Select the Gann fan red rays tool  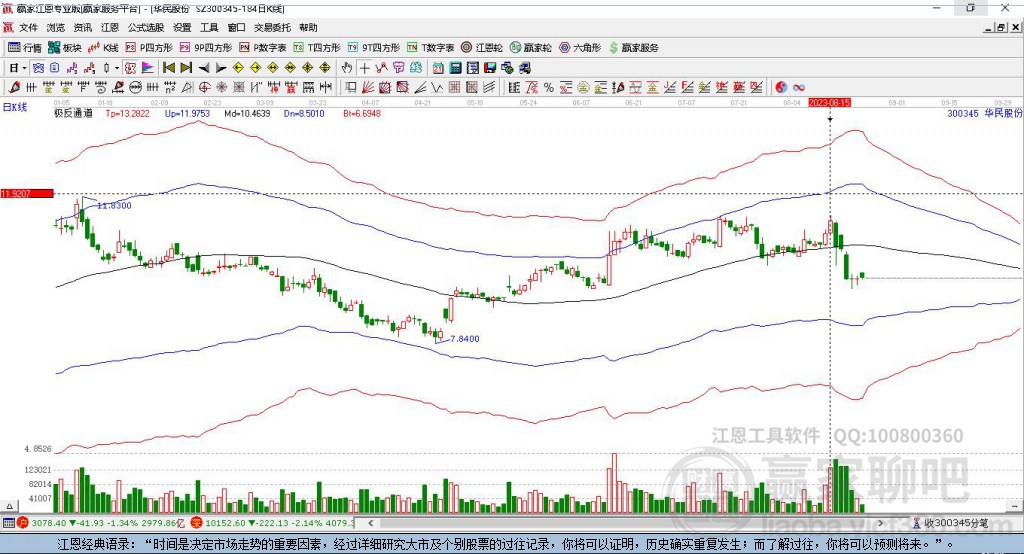(368, 88)
